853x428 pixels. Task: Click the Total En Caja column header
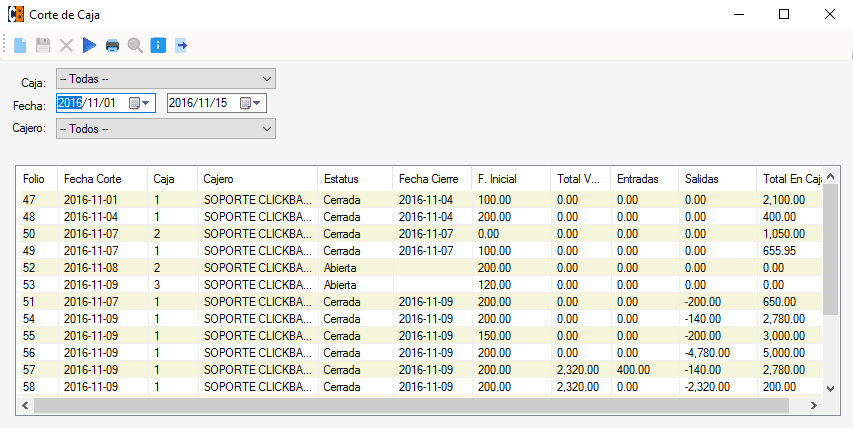pos(789,179)
